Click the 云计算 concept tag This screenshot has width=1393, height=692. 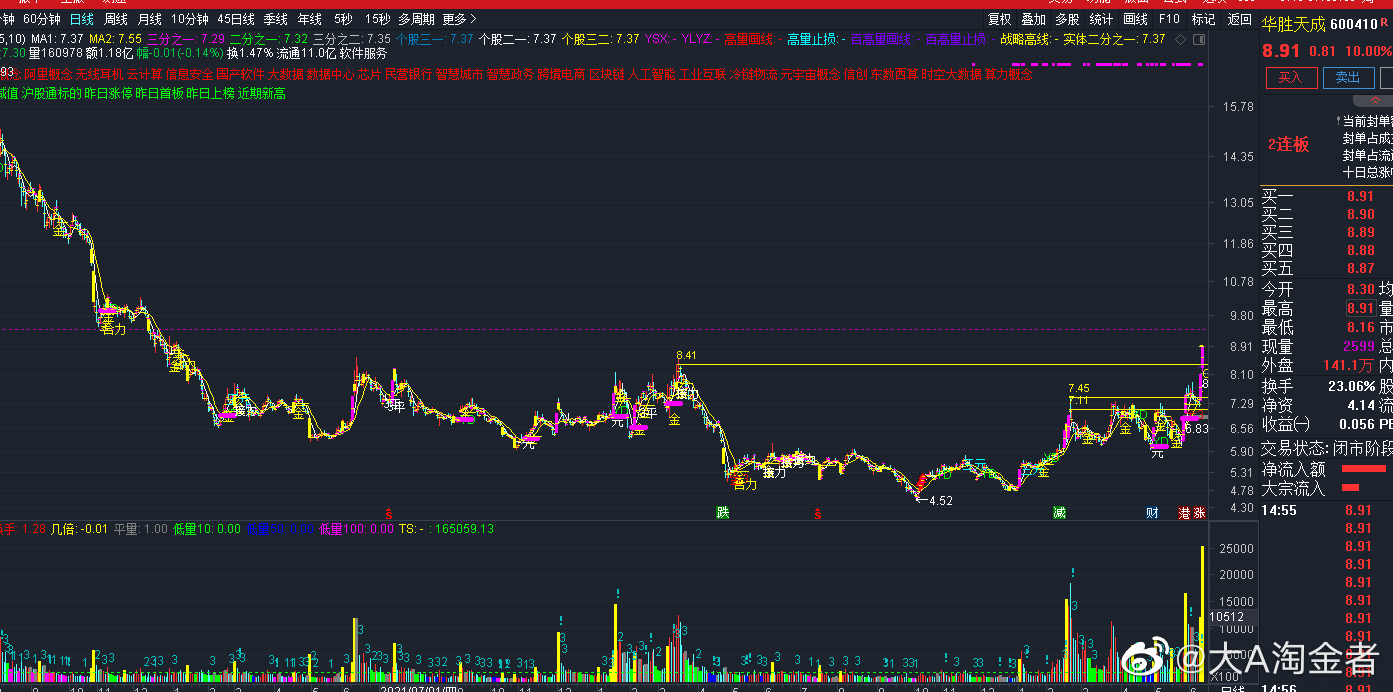pos(144,74)
